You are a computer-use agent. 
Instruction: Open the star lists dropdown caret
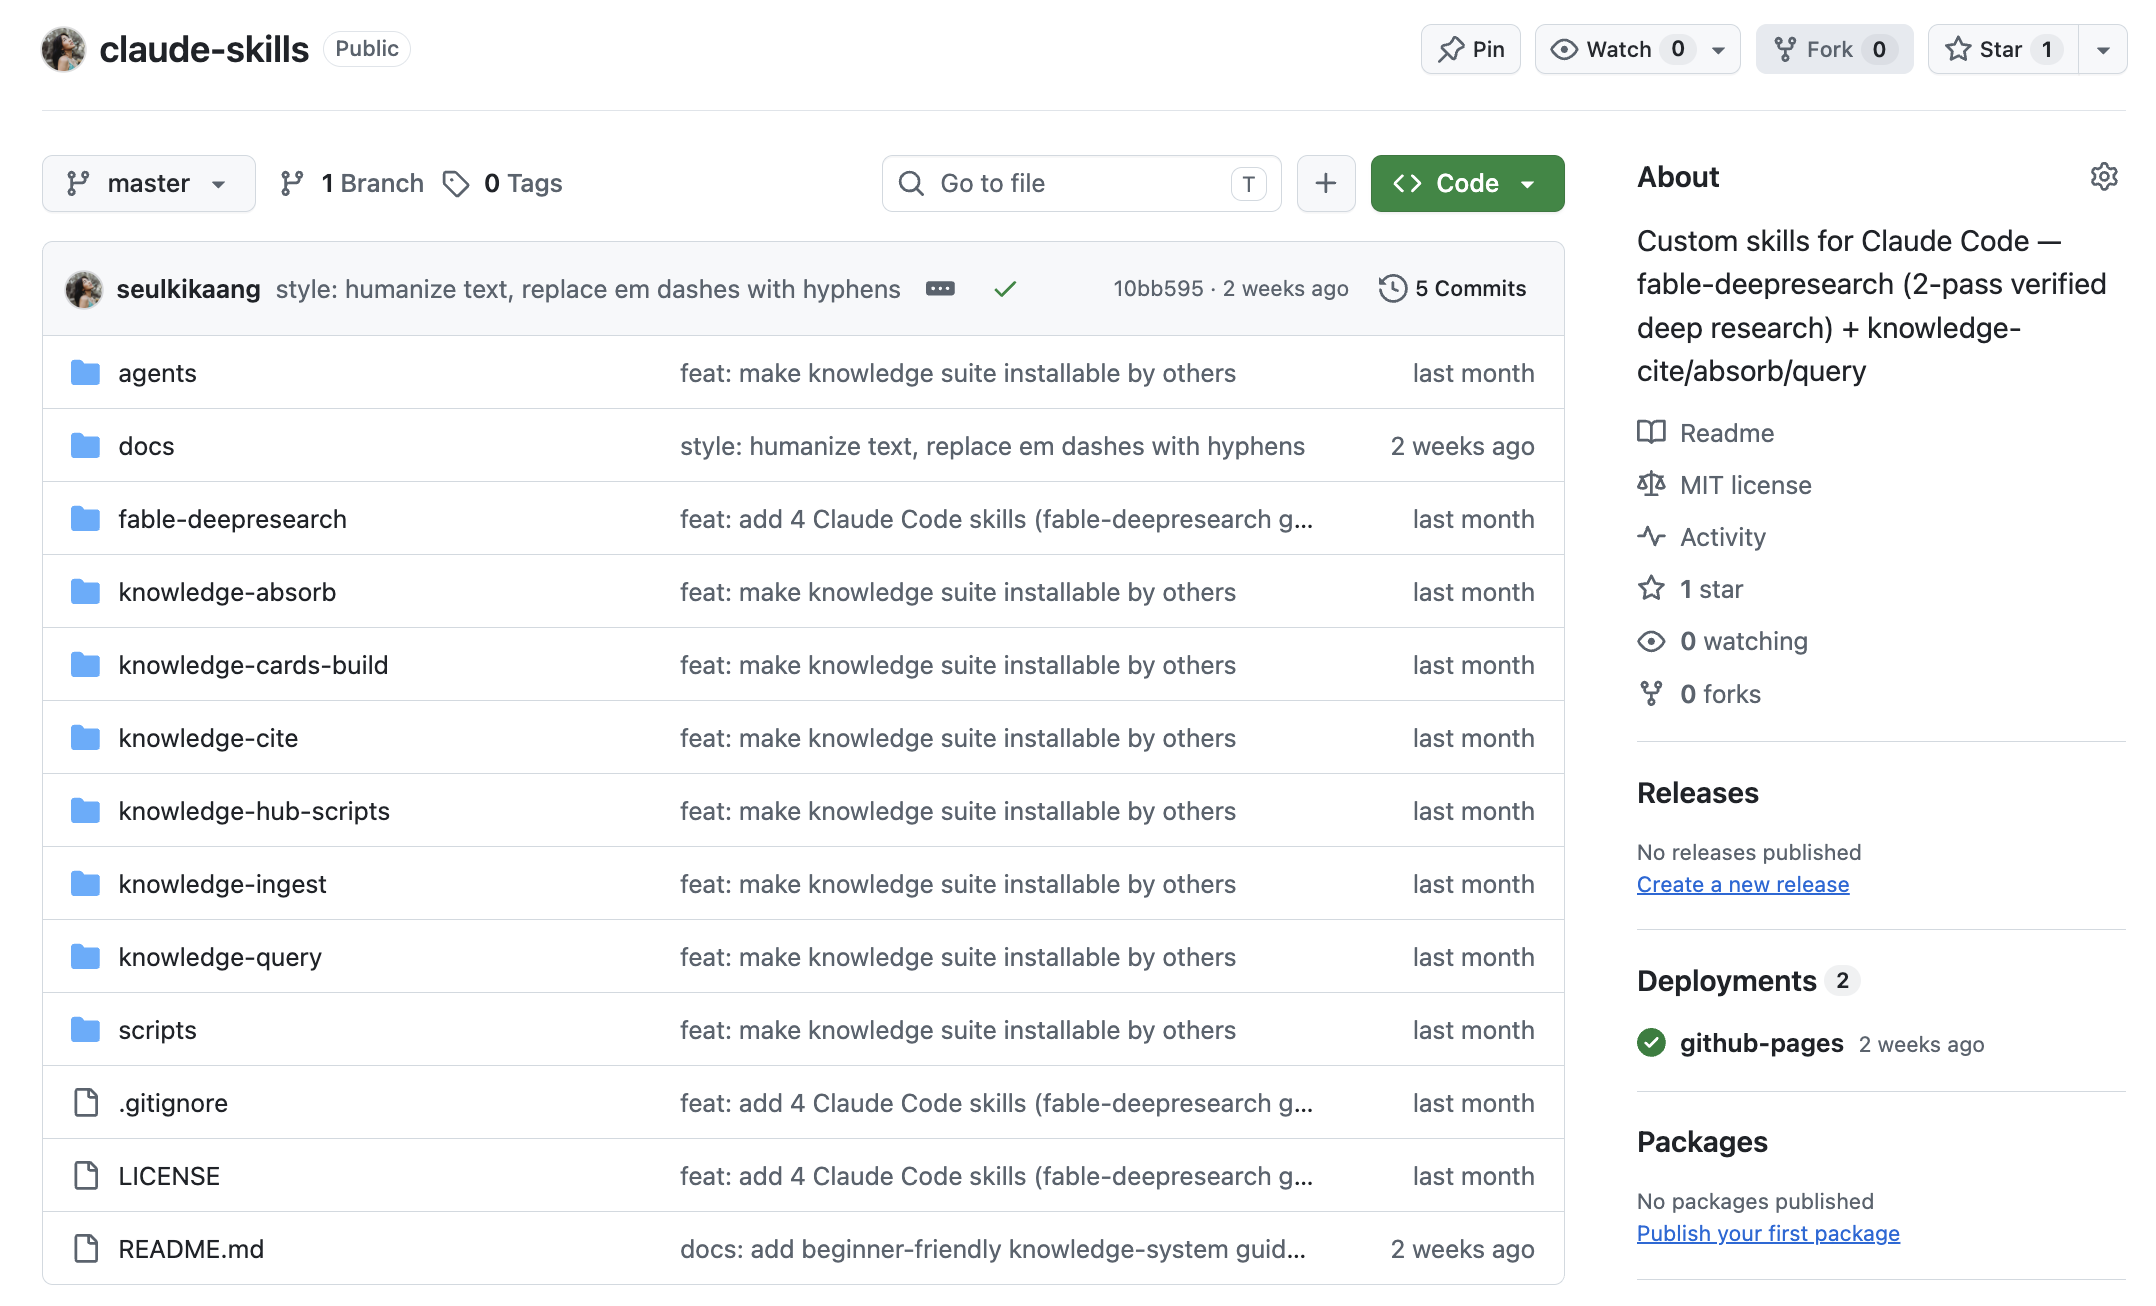[x=2103, y=49]
